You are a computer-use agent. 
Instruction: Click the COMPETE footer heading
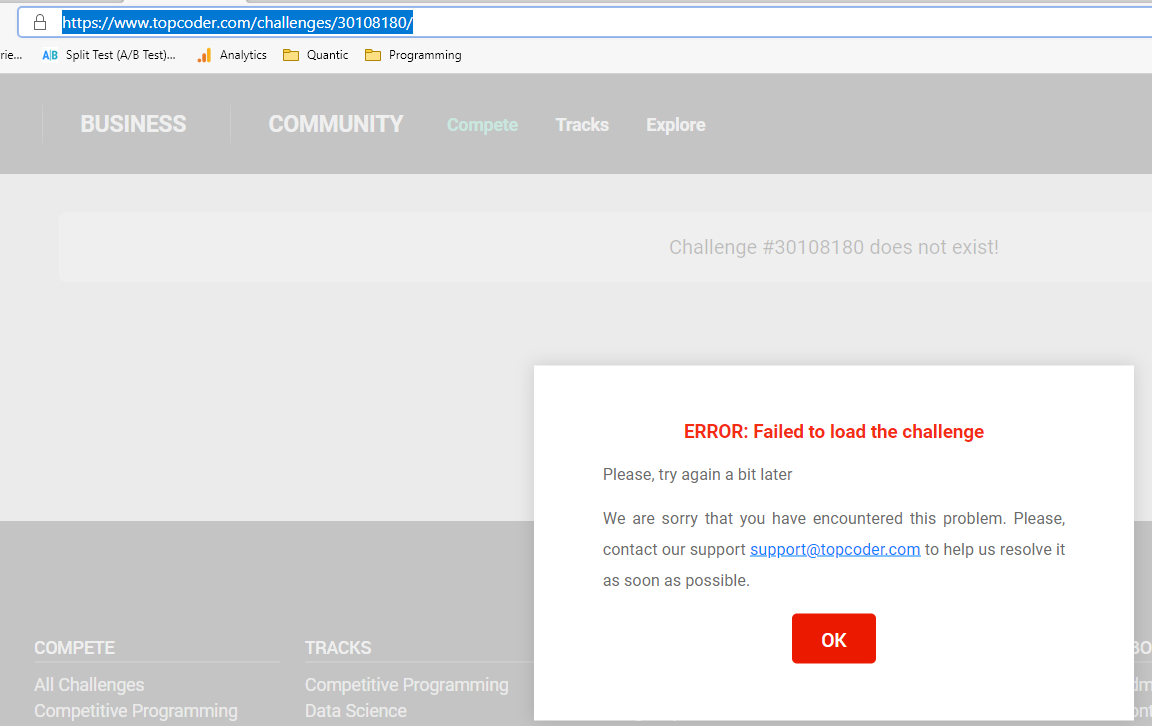tap(74, 648)
